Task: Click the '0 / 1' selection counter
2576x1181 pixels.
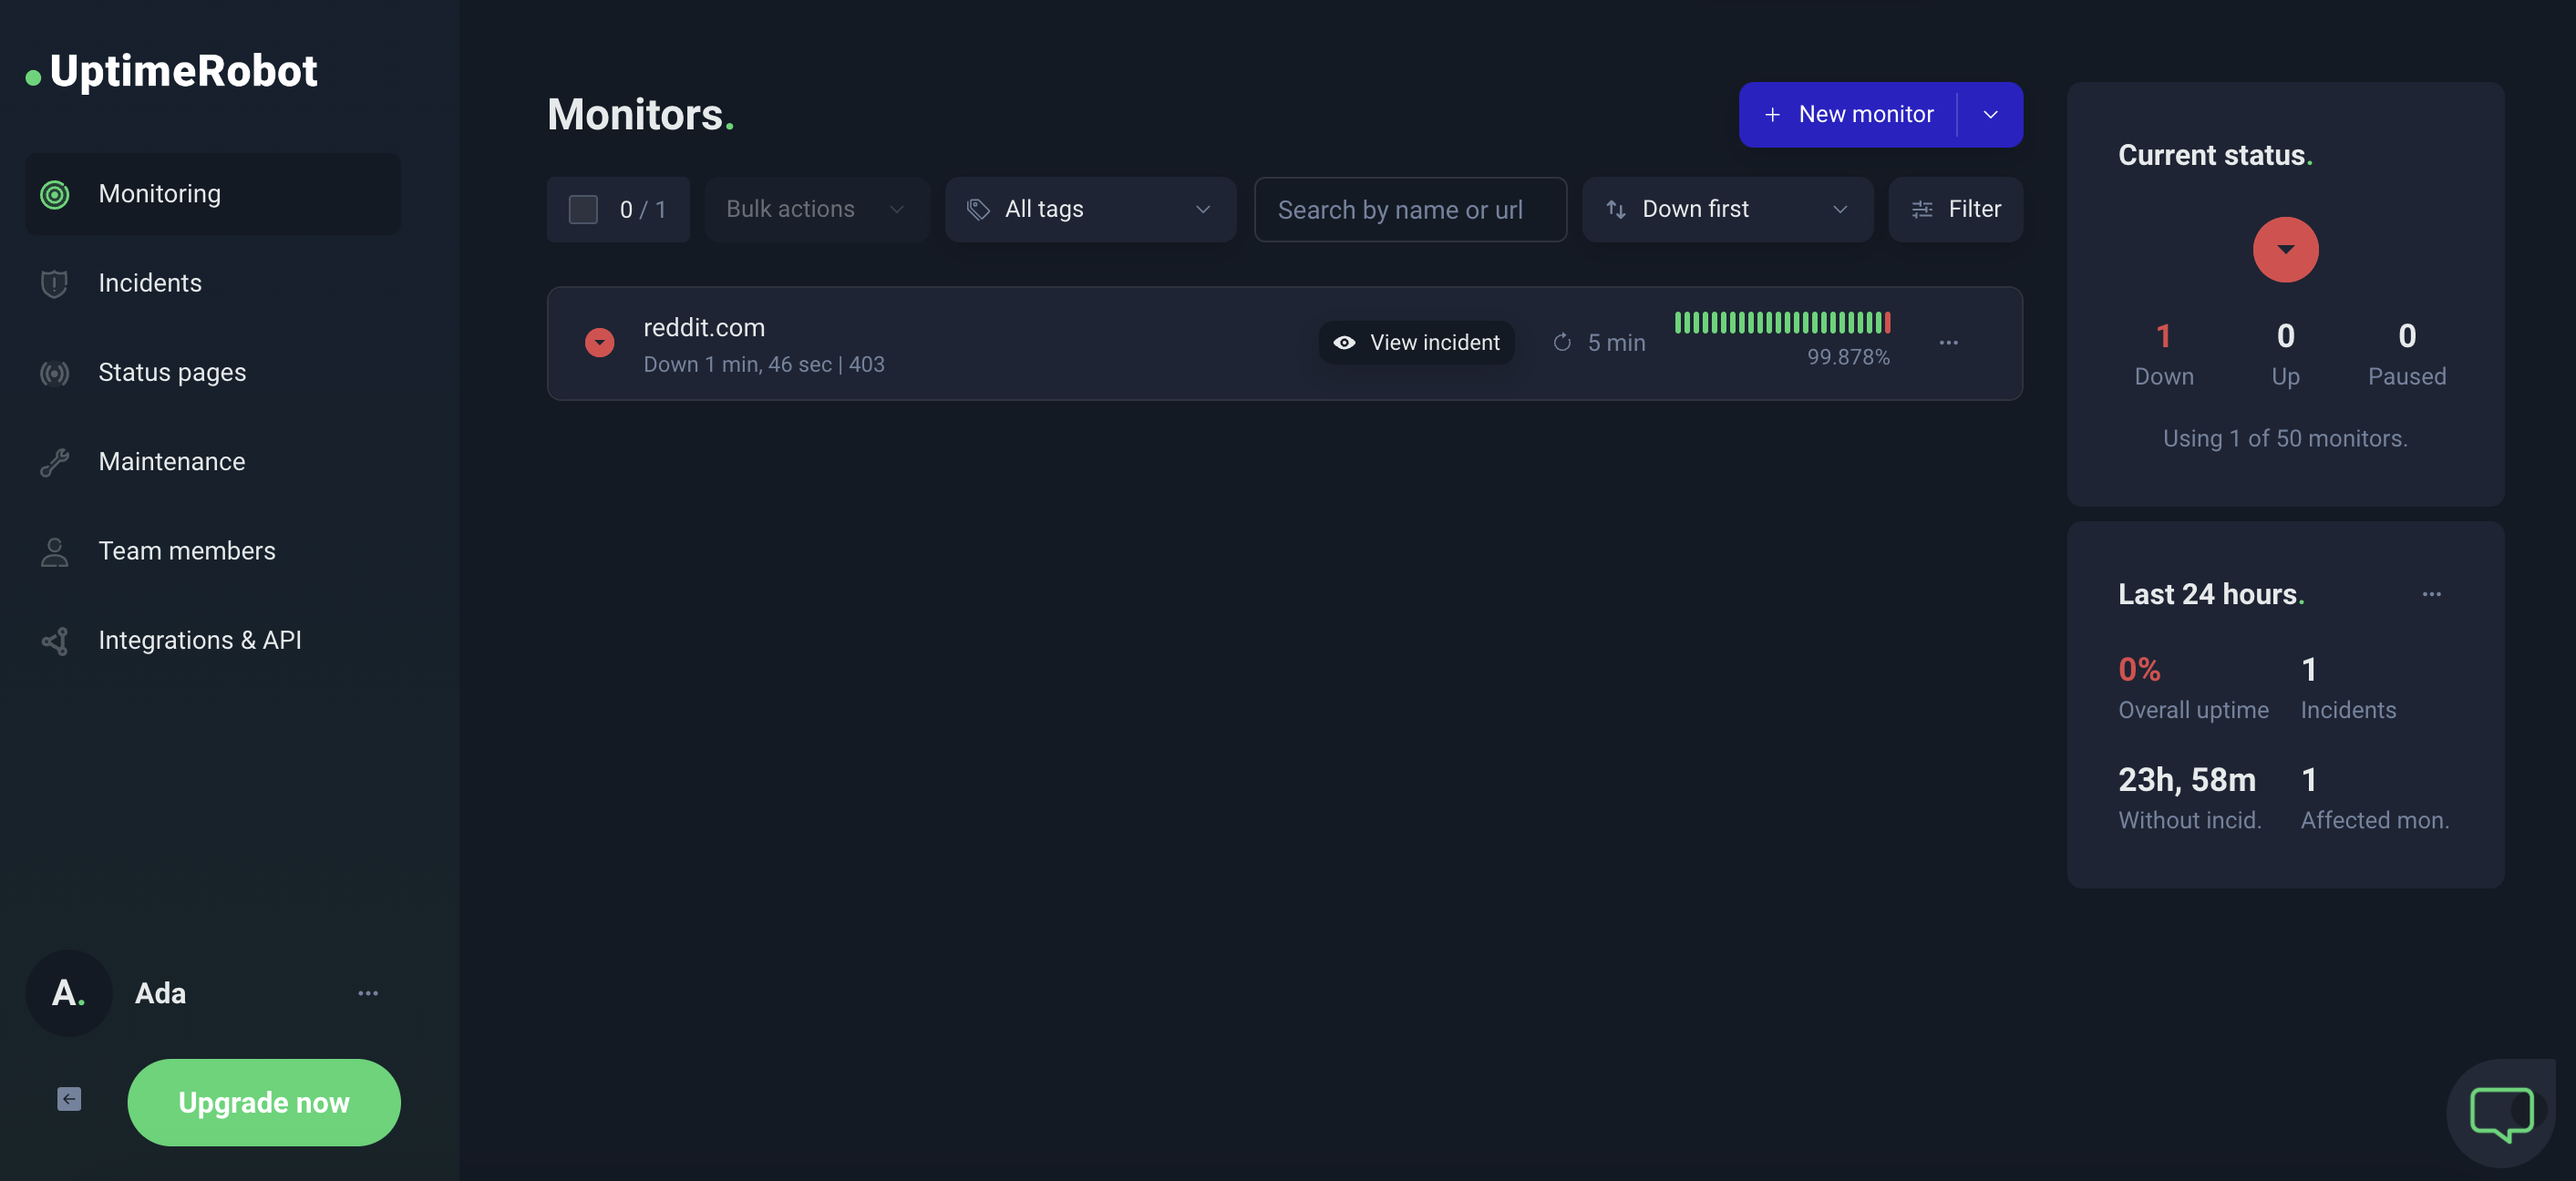Action: pos(642,209)
